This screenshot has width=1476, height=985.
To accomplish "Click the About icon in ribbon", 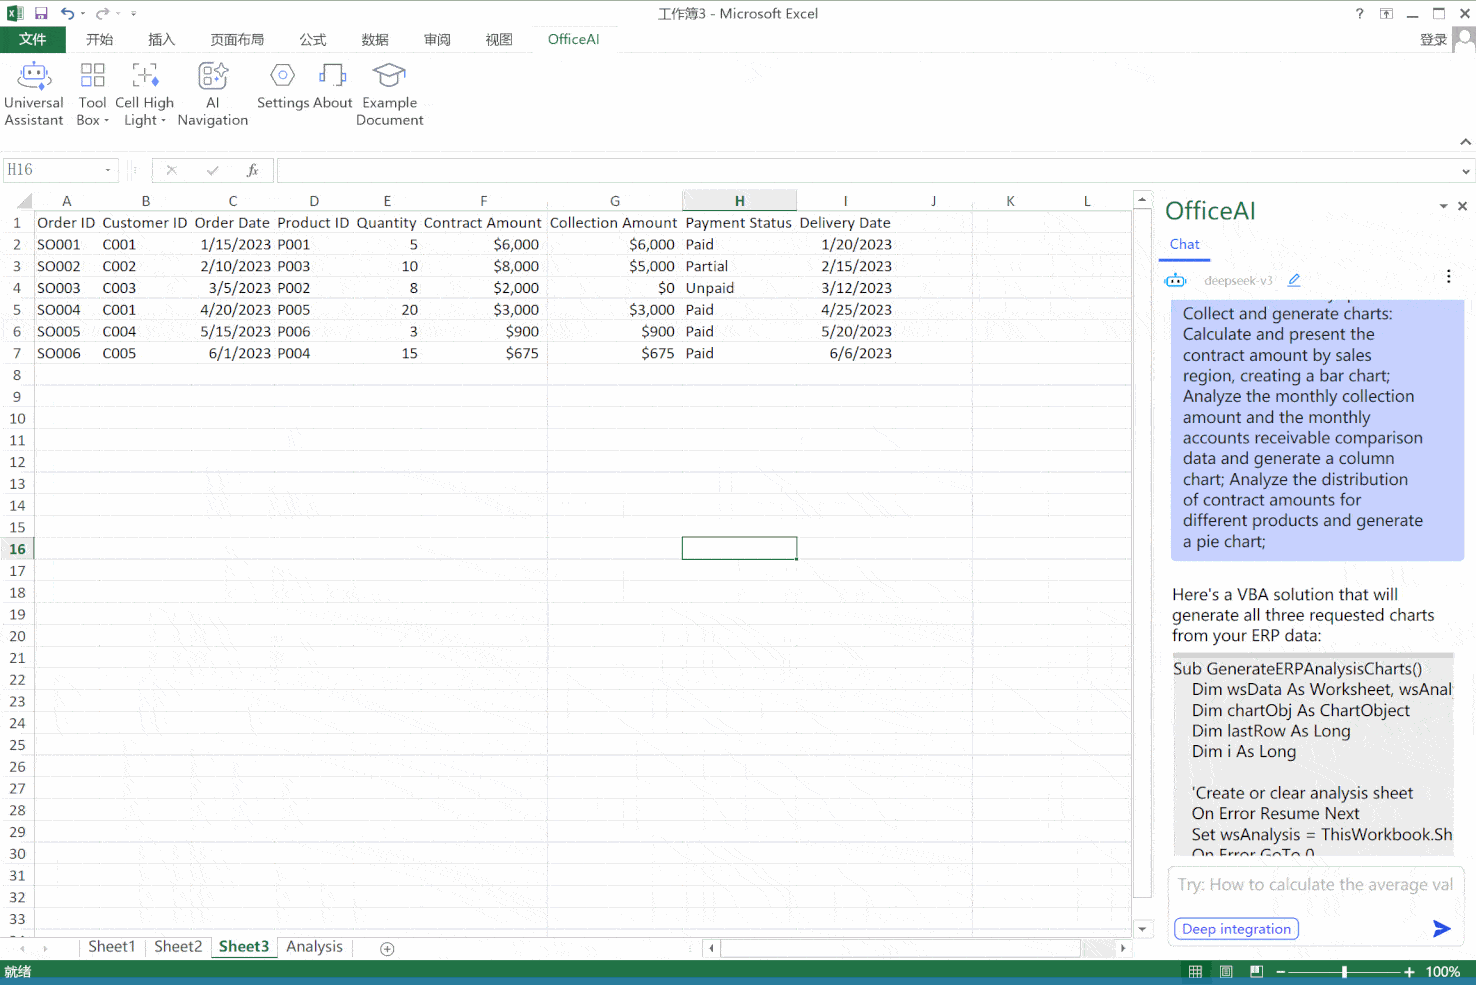I will (332, 76).
